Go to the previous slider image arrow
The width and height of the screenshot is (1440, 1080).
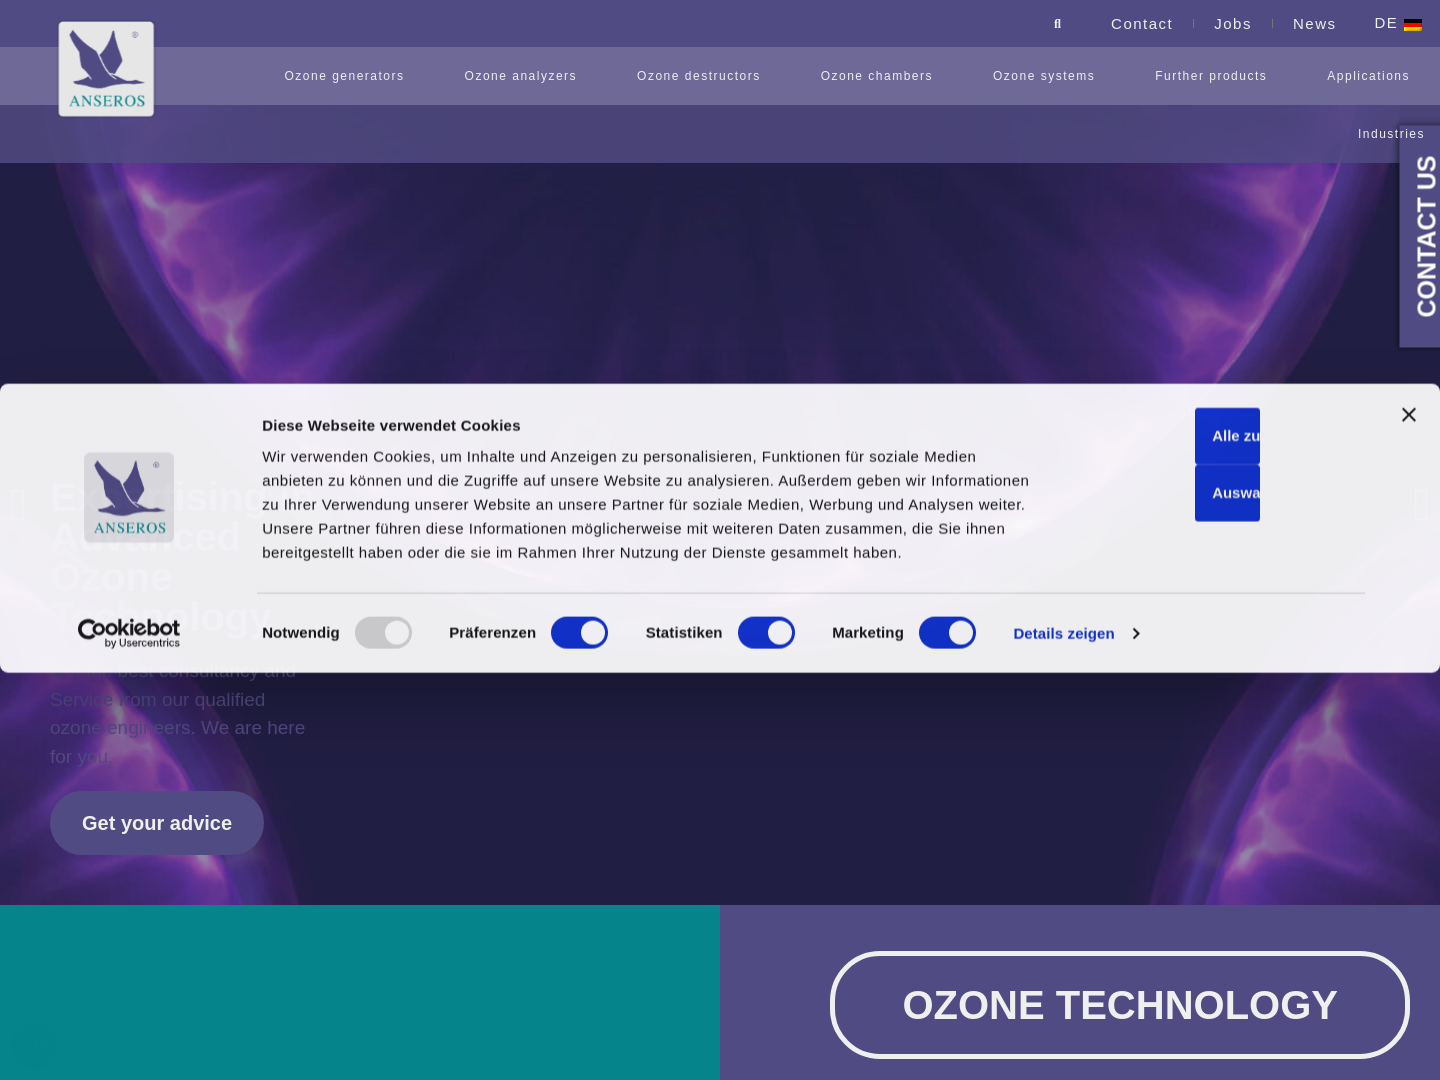click(18, 503)
